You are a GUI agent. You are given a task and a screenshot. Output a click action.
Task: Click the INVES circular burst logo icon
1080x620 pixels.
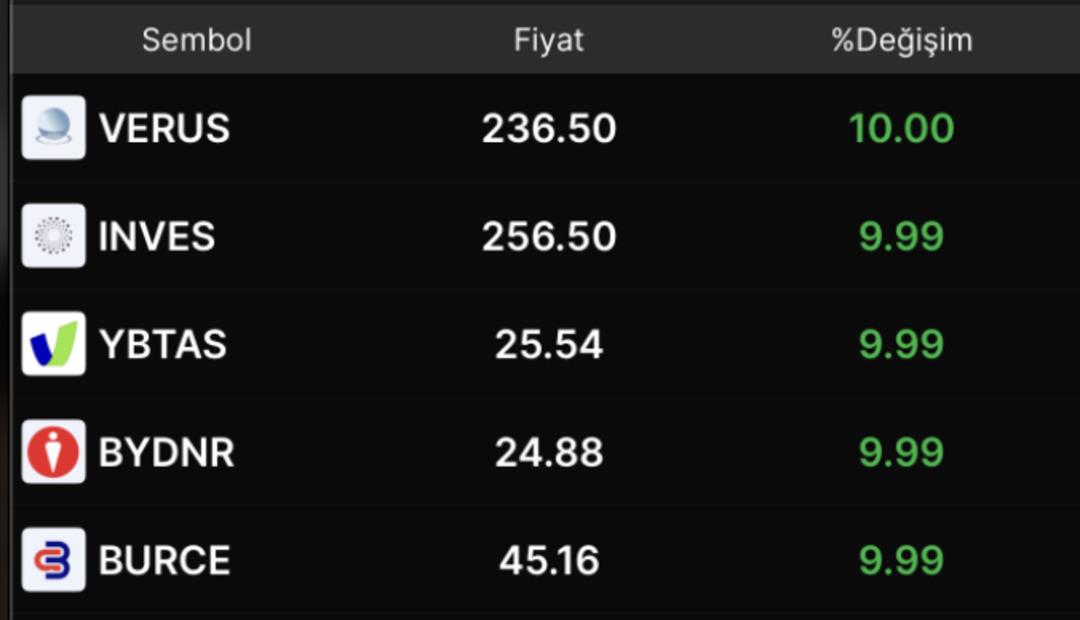(55, 236)
